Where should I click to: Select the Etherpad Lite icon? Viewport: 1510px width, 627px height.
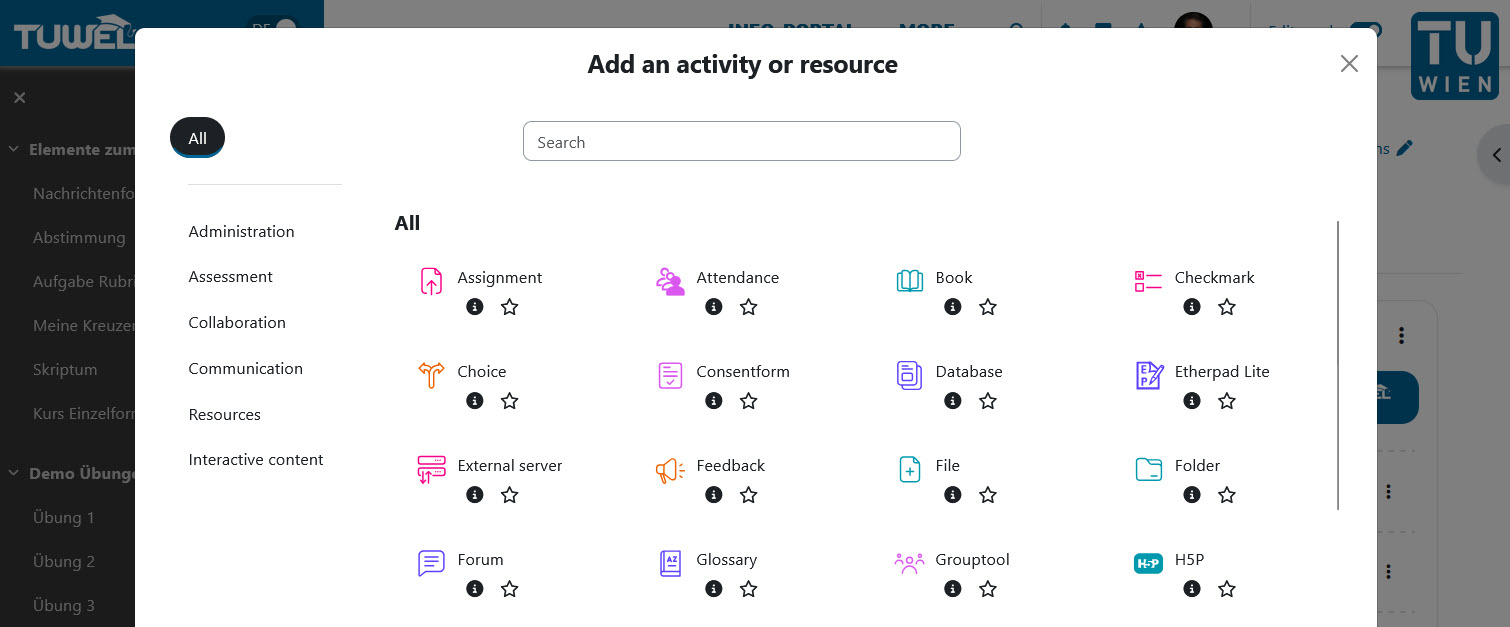(x=1148, y=375)
